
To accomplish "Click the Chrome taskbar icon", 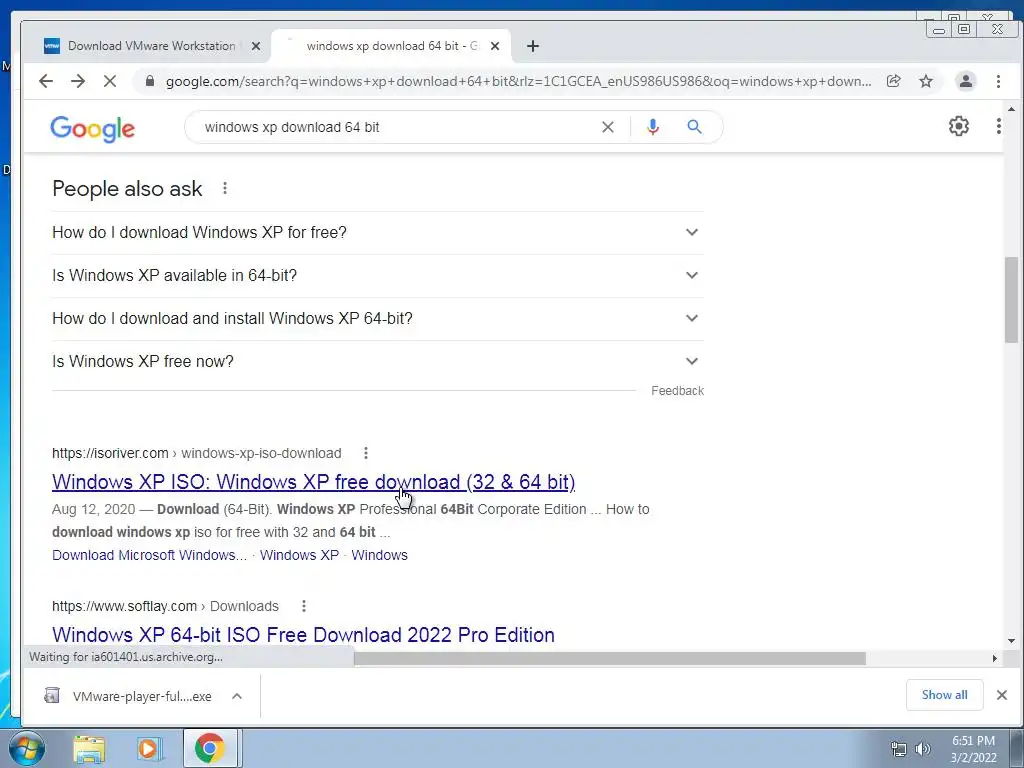I will click(x=209, y=748).
